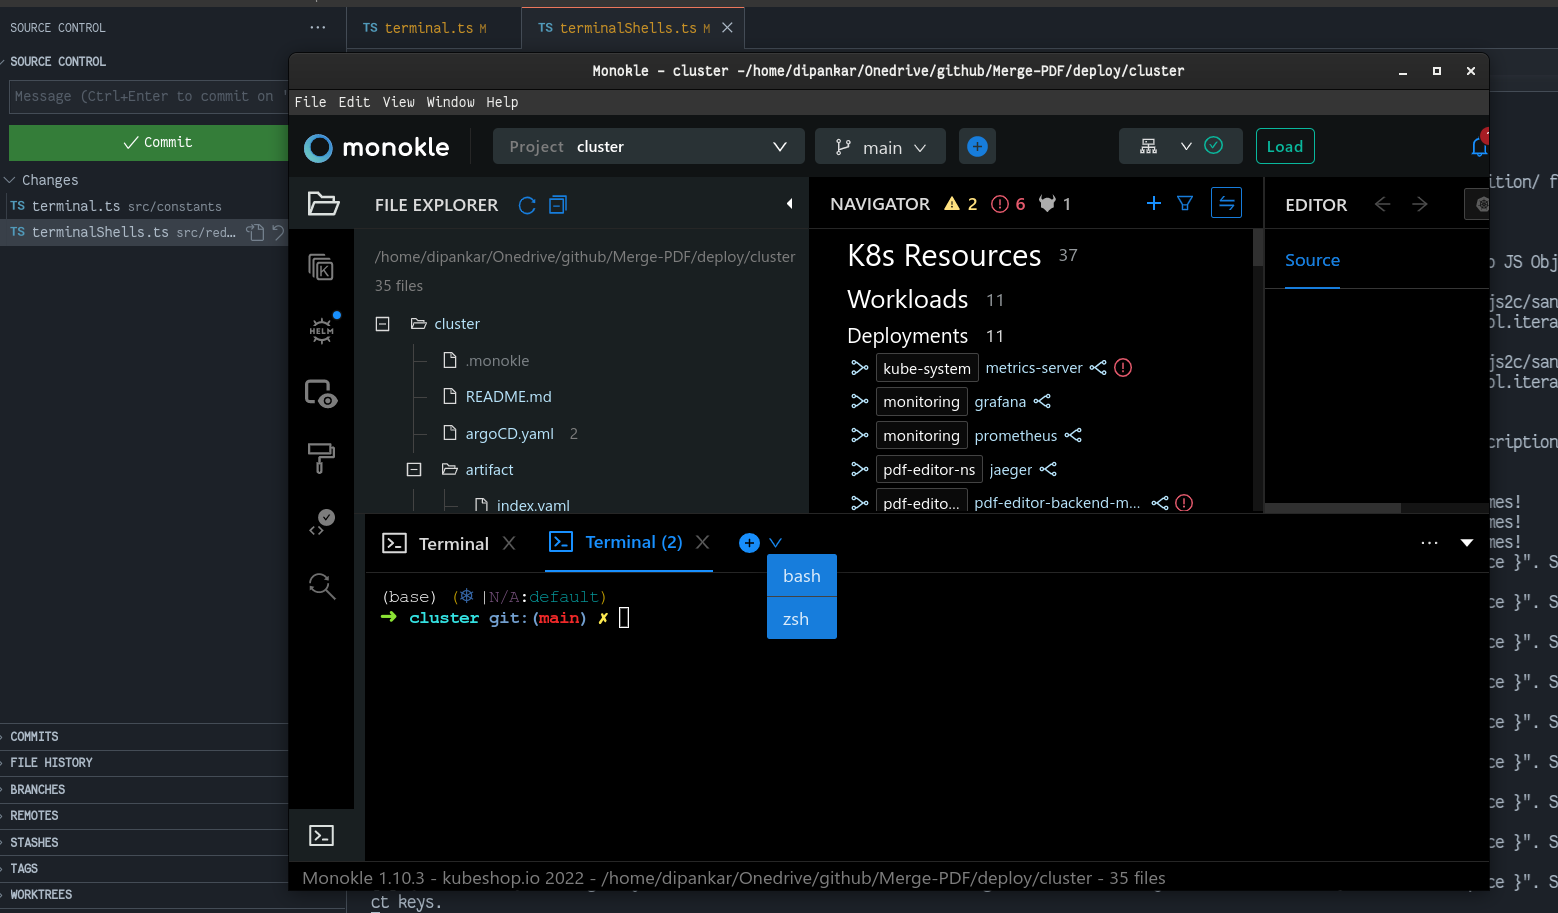Click the jaeger incoming links icon
Image resolution: width=1558 pixels, height=913 pixels.
[x=860, y=469]
